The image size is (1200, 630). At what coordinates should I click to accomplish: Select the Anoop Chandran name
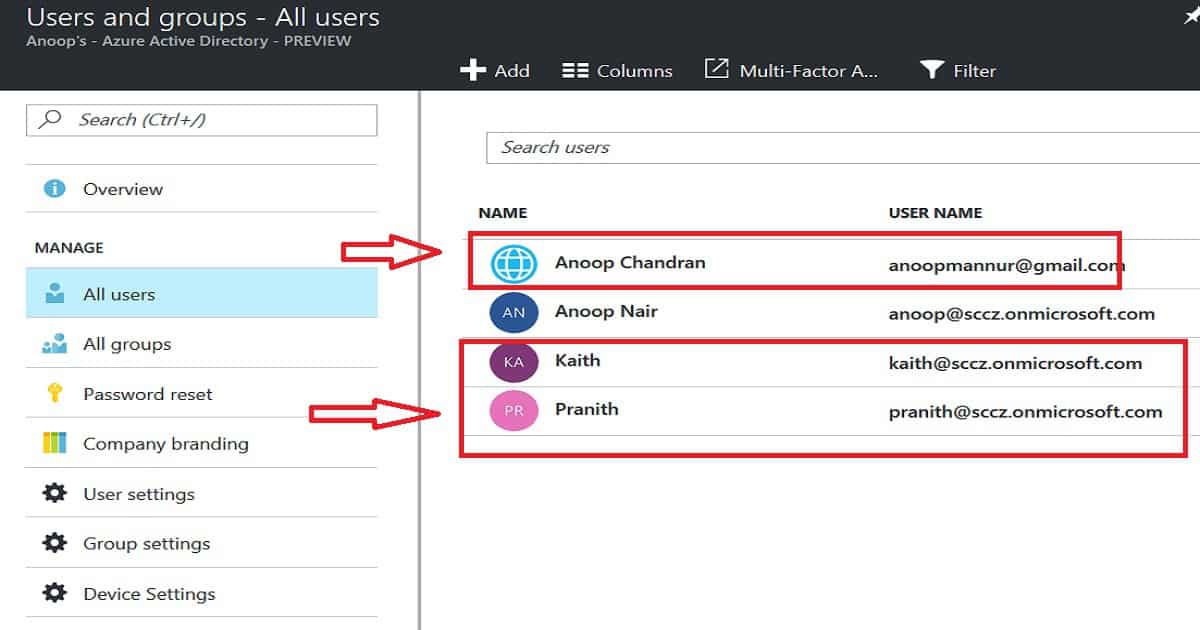(630, 263)
